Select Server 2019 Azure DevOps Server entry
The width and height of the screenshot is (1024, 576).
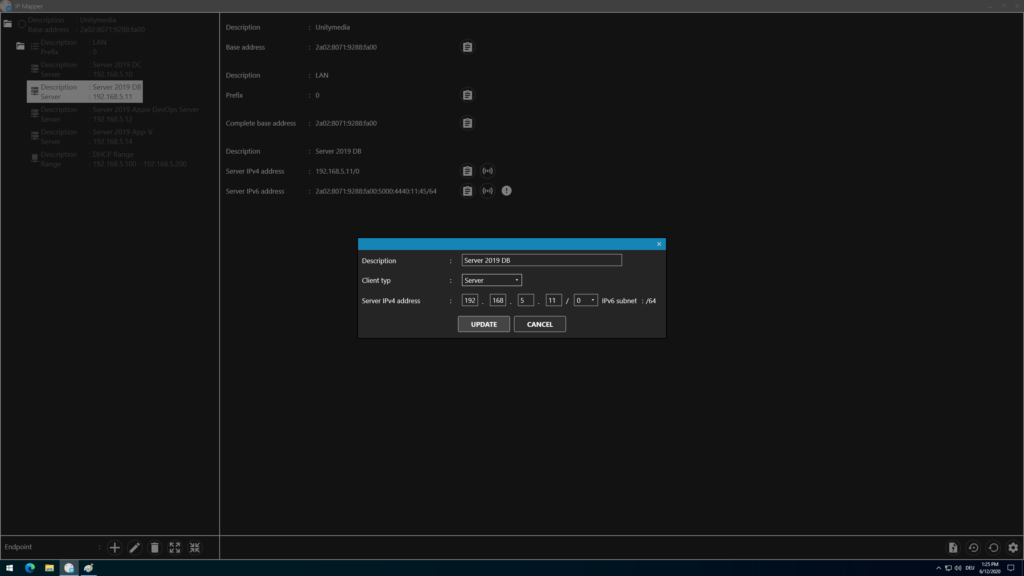click(x=114, y=114)
